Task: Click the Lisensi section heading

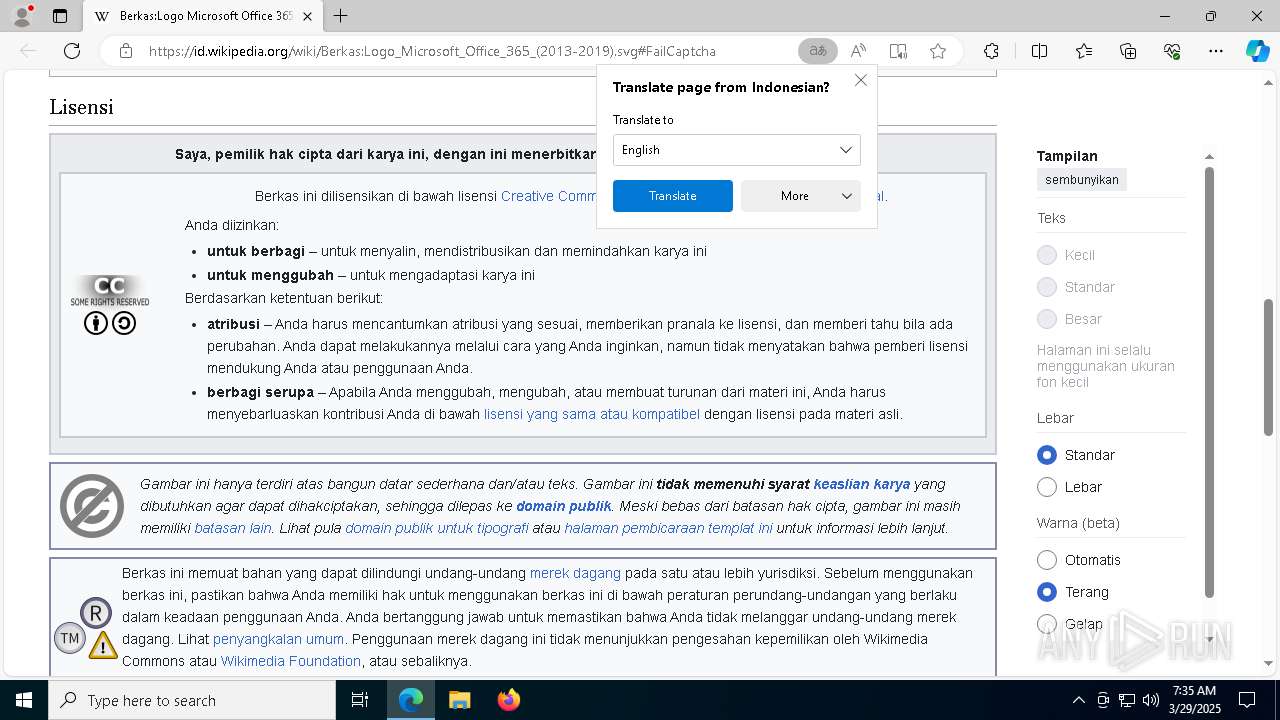Action: click(x=81, y=107)
